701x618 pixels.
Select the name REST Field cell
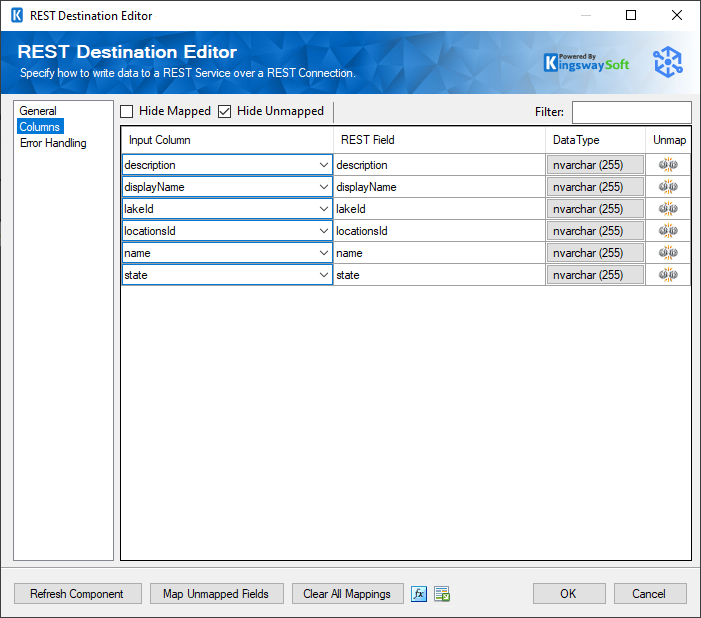point(439,253)
